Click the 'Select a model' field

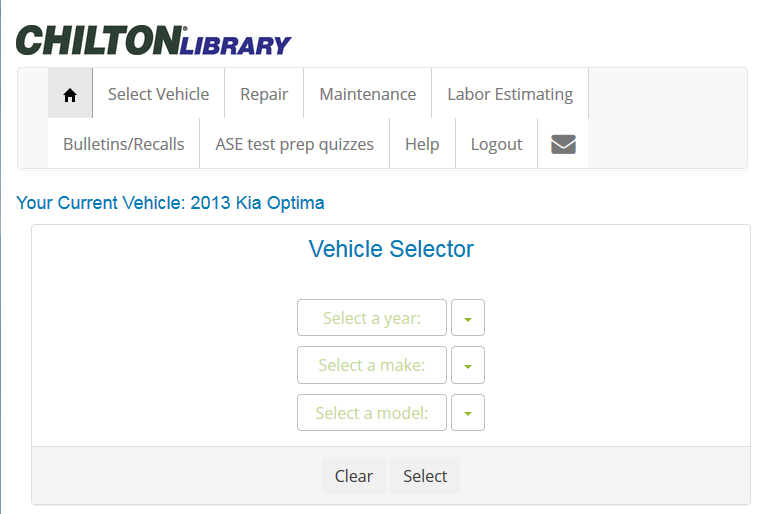pyautogui.click(x=372, y=413)
